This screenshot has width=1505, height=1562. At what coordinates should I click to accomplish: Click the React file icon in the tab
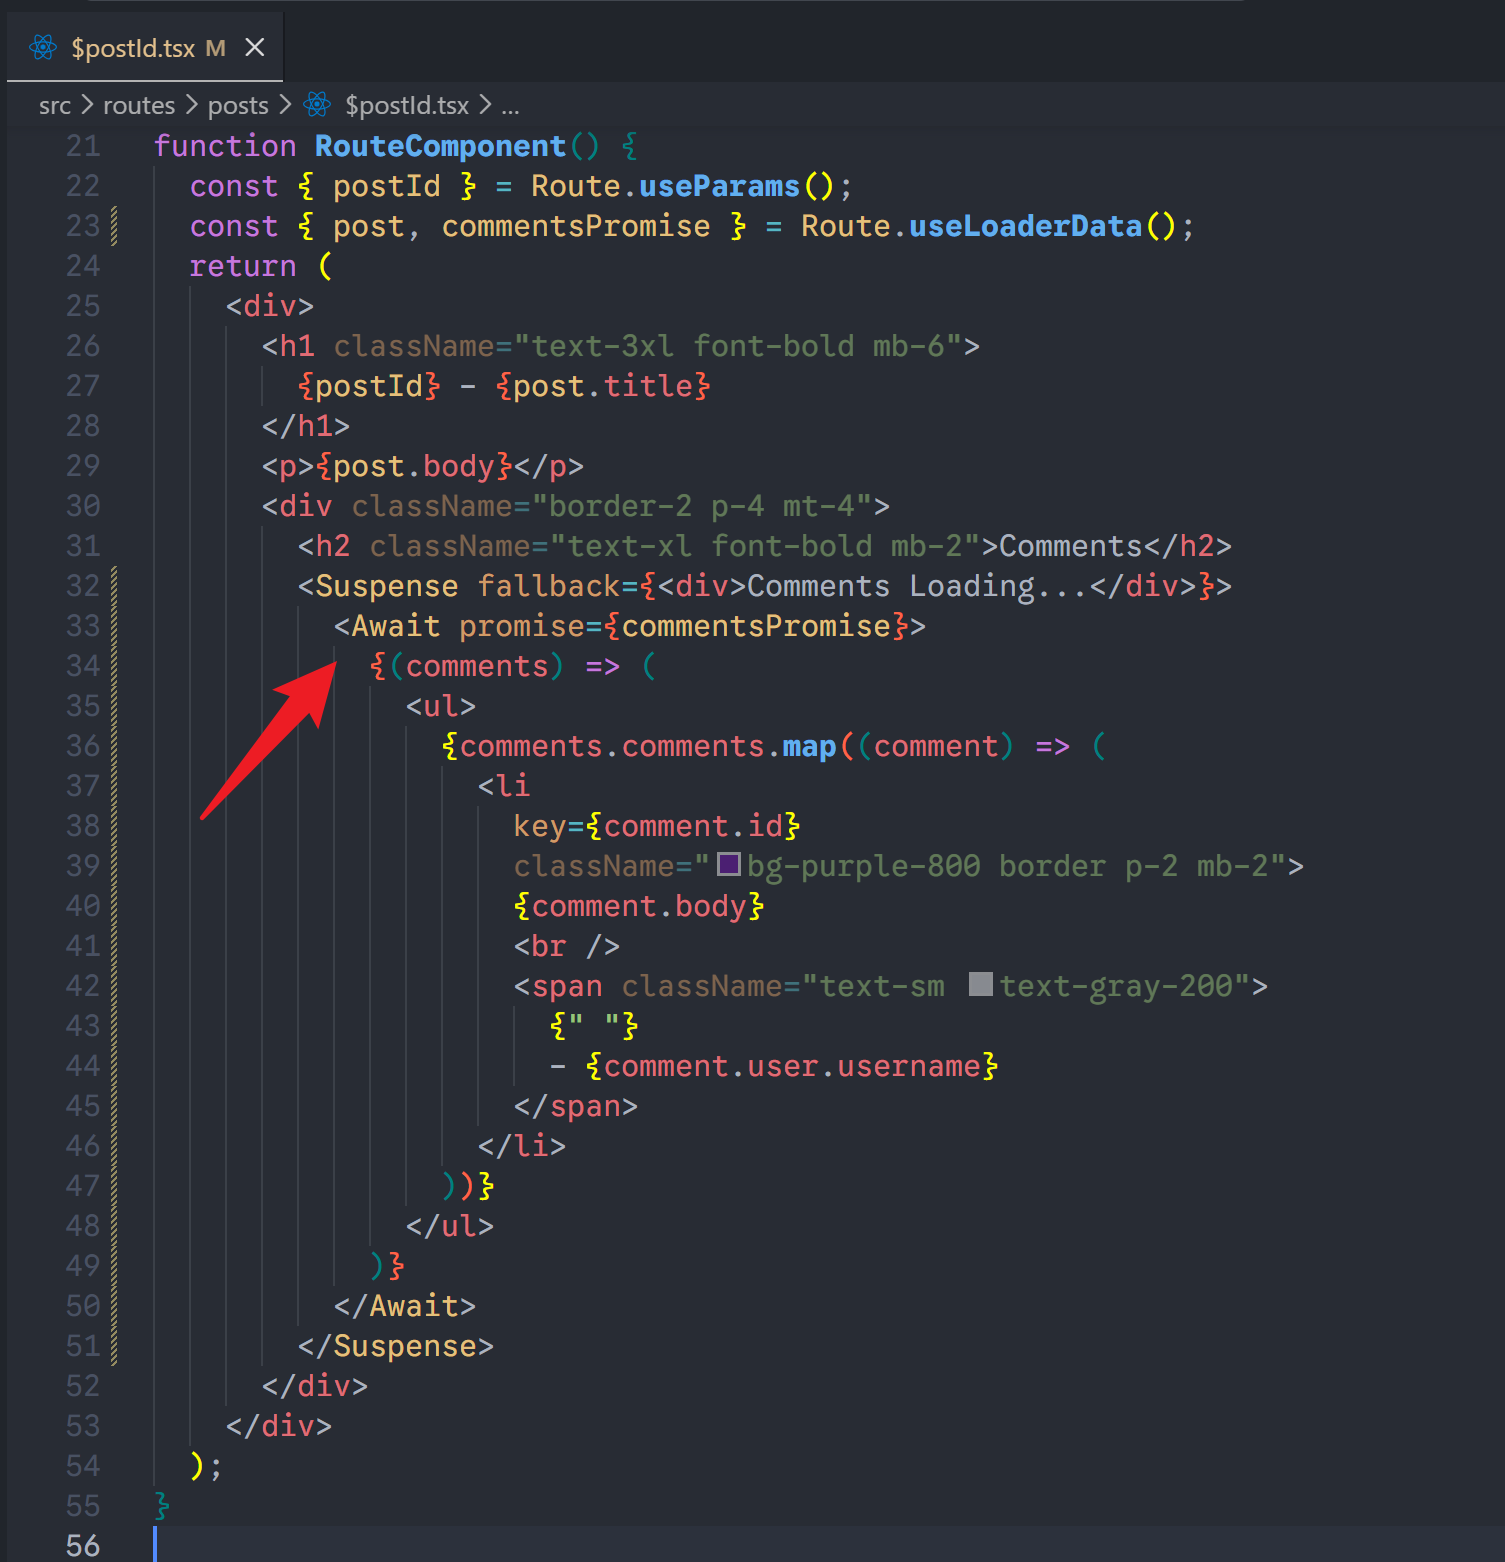coord(43,47)
